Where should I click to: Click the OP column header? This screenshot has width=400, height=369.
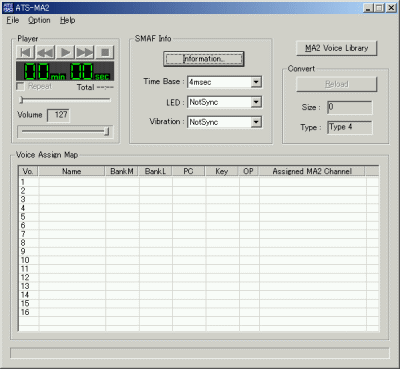click(249, 171)
